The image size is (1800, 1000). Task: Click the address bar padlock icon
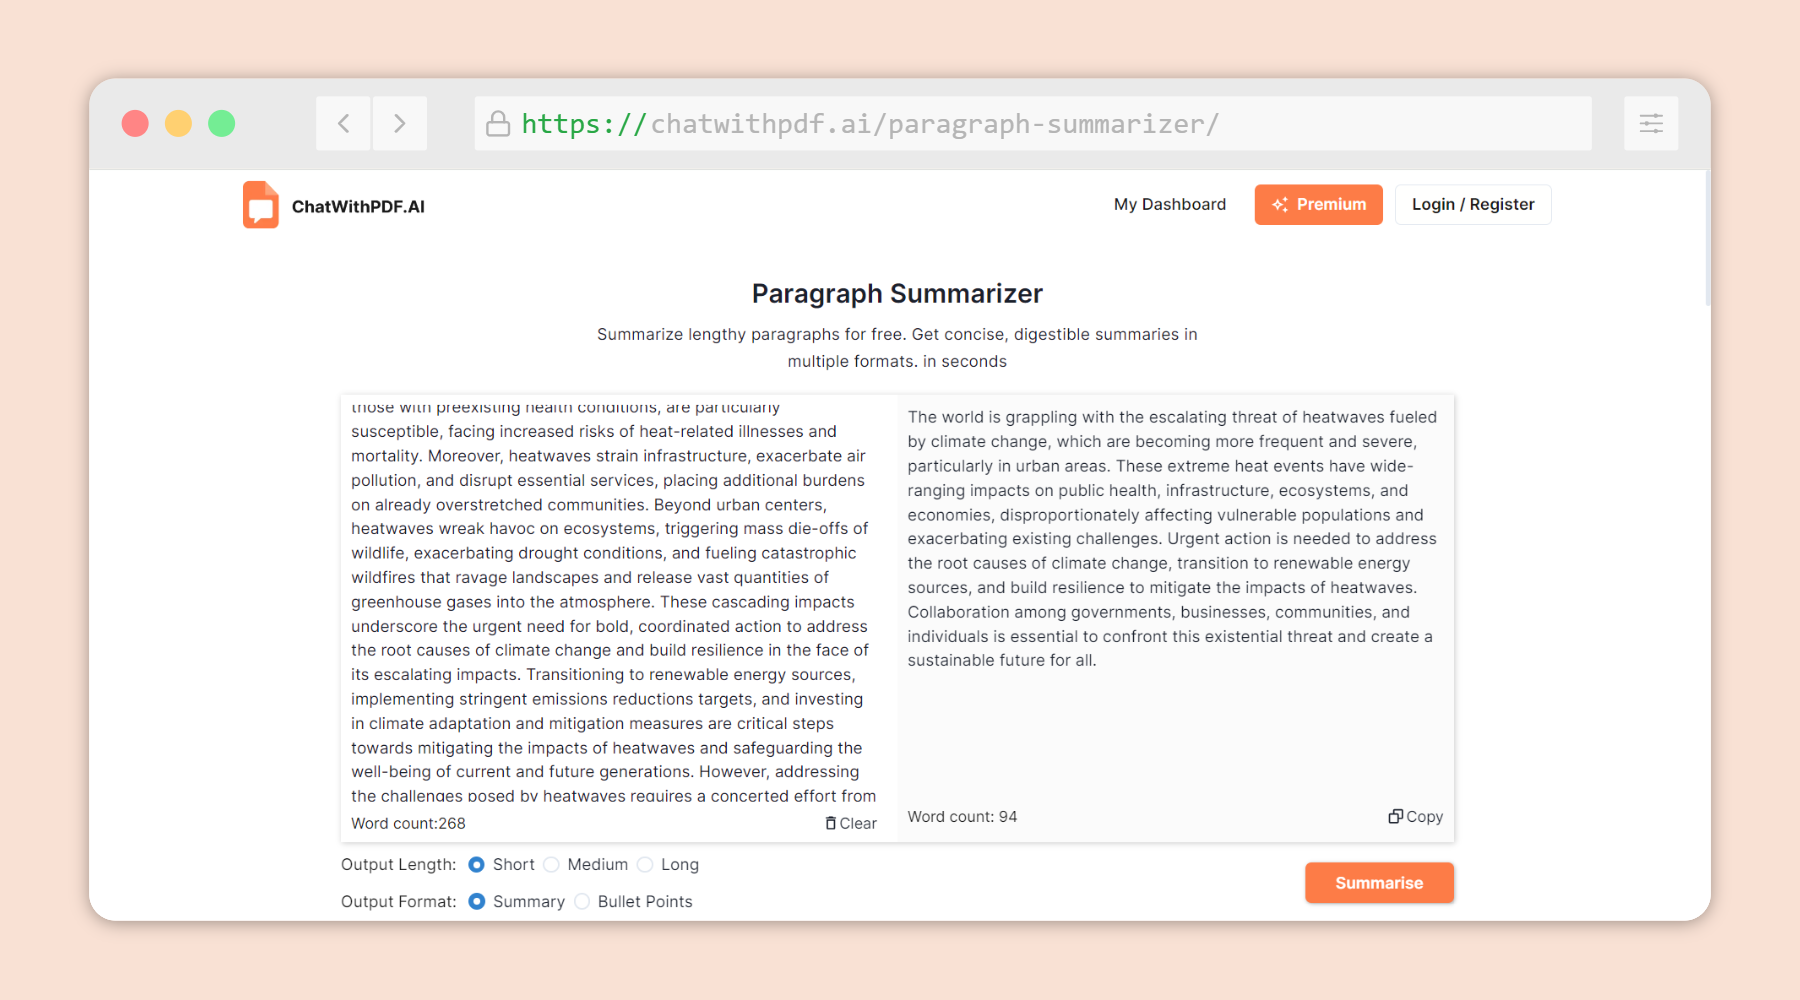(498, 124)
